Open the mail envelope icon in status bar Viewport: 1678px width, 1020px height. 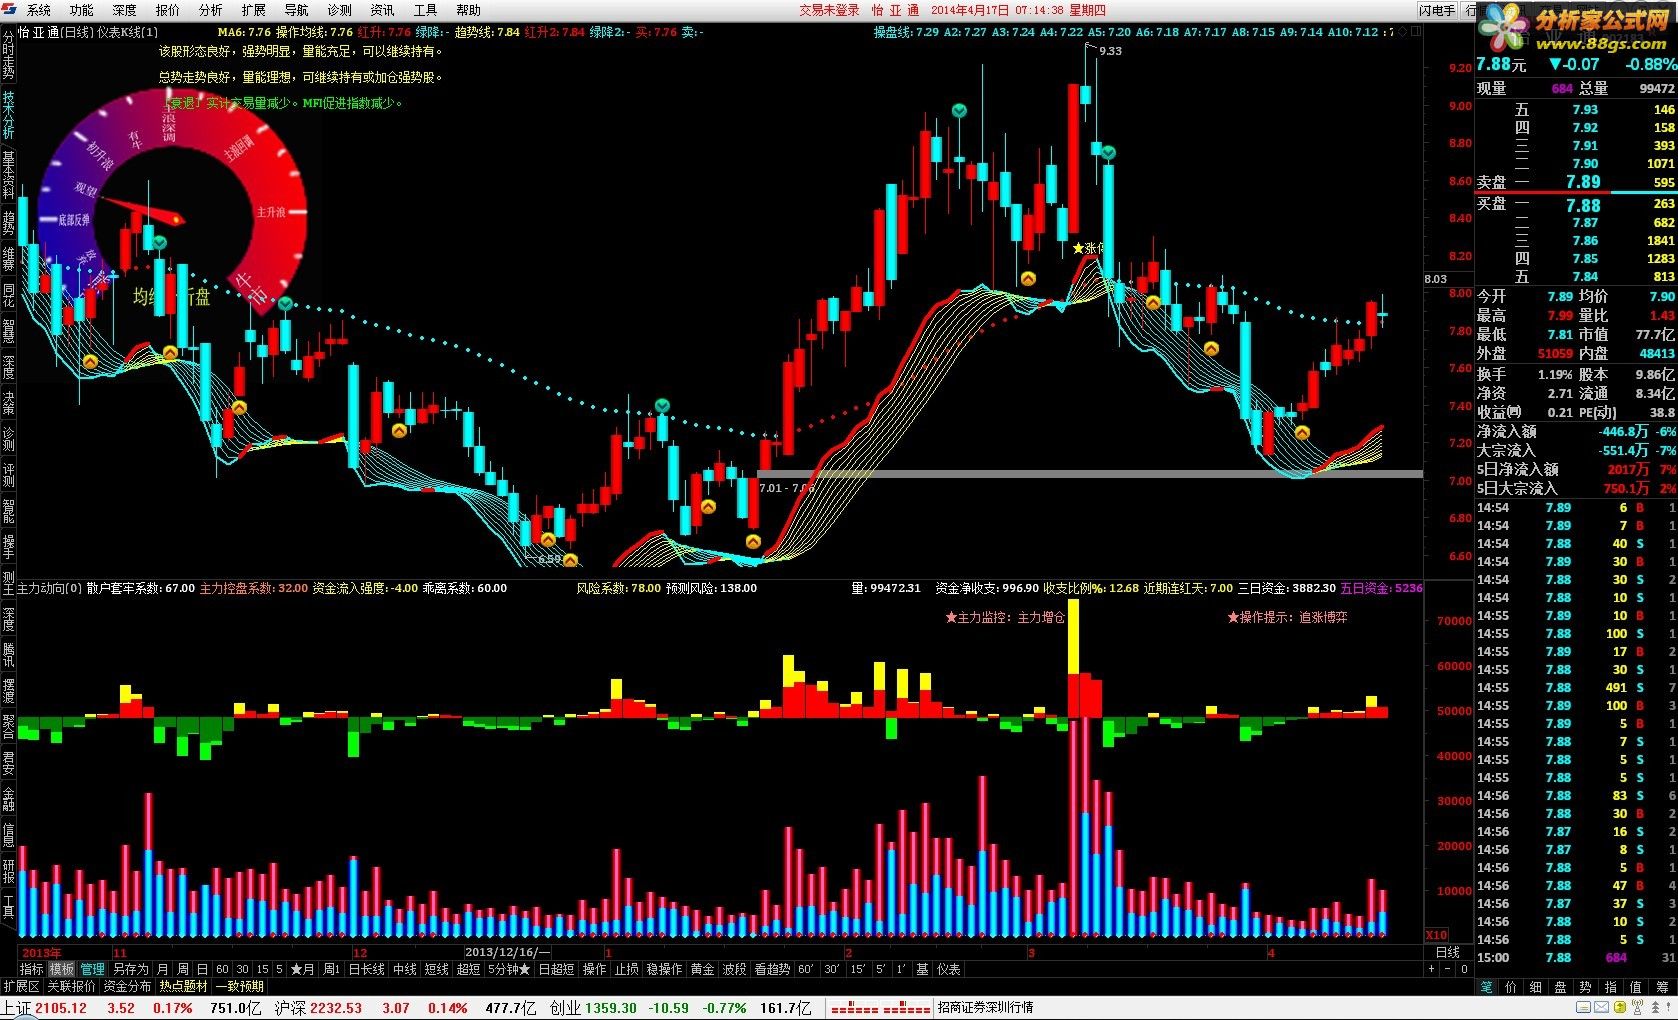click(1601, 1007)
